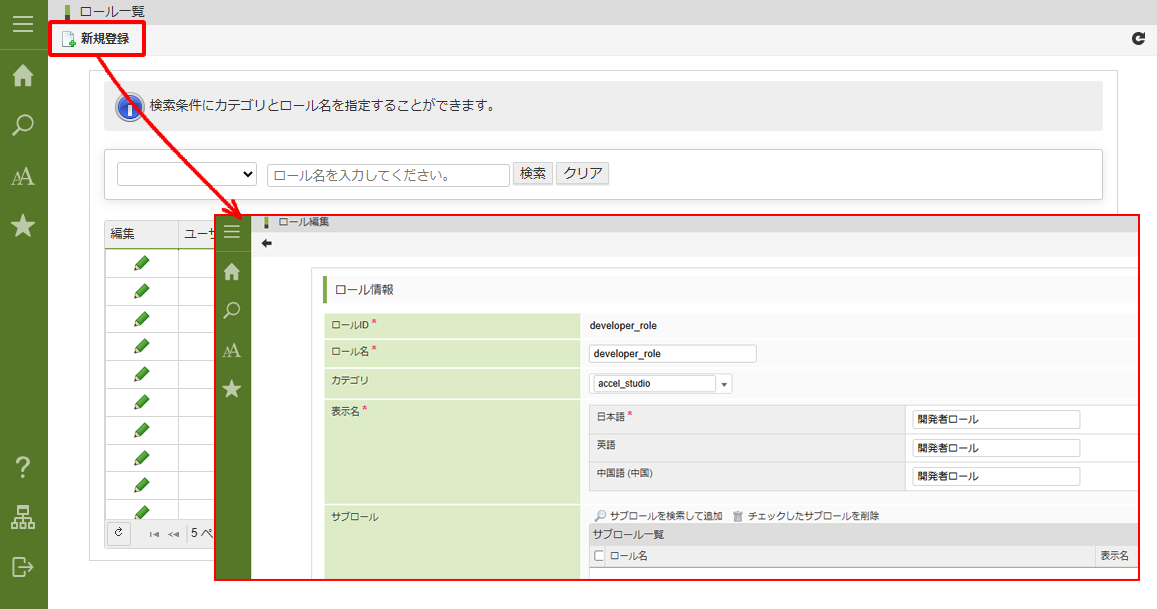Open the sitemap icon in the outer left sidebar
Screen dimensions: 1157x609
click(23, 517)
